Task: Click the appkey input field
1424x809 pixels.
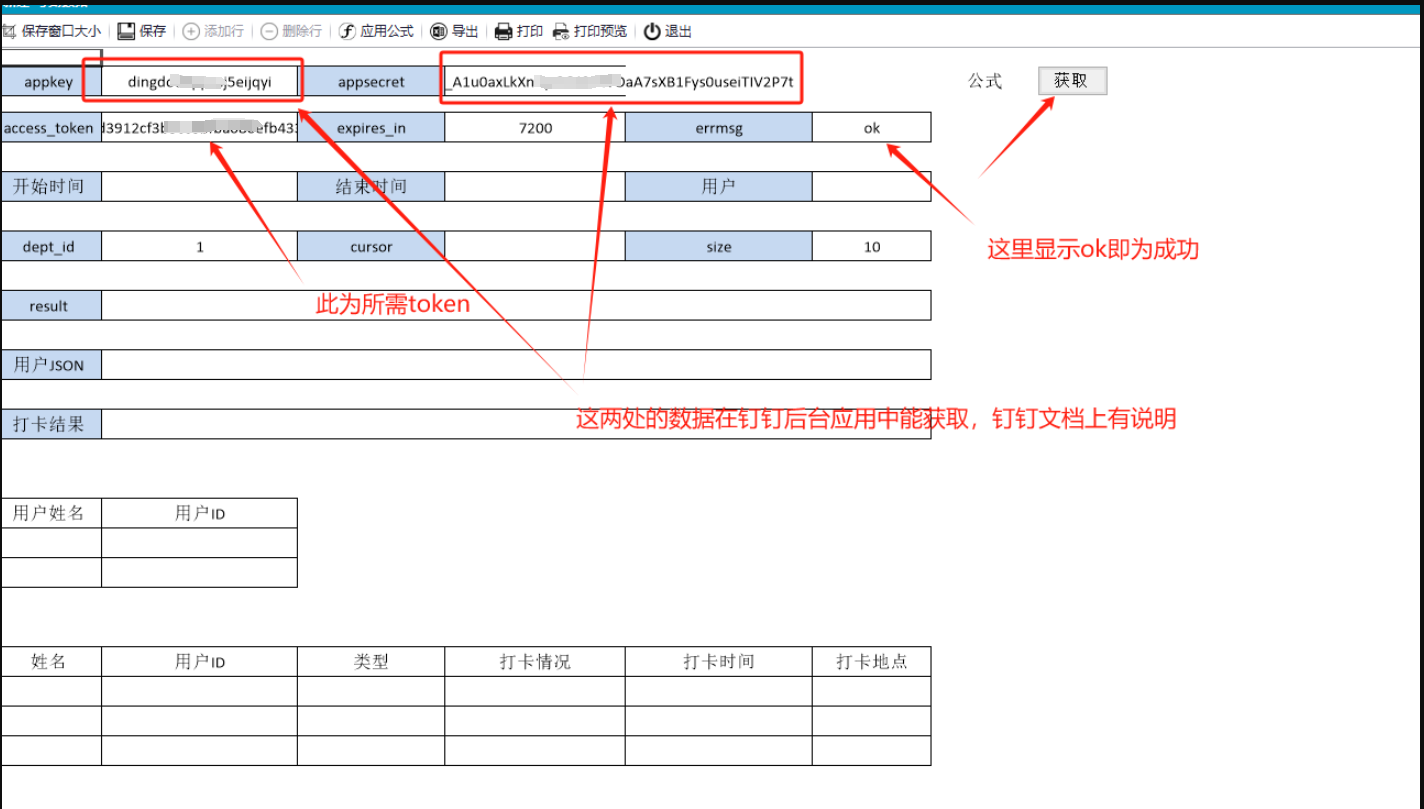Action: (x=199, y=82)
